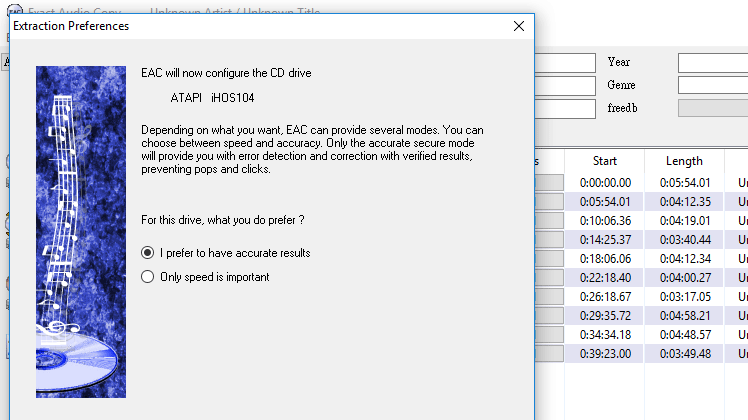Click length value 0:05:54.01
Screen dimensions: 748x420
click(685, 183)
